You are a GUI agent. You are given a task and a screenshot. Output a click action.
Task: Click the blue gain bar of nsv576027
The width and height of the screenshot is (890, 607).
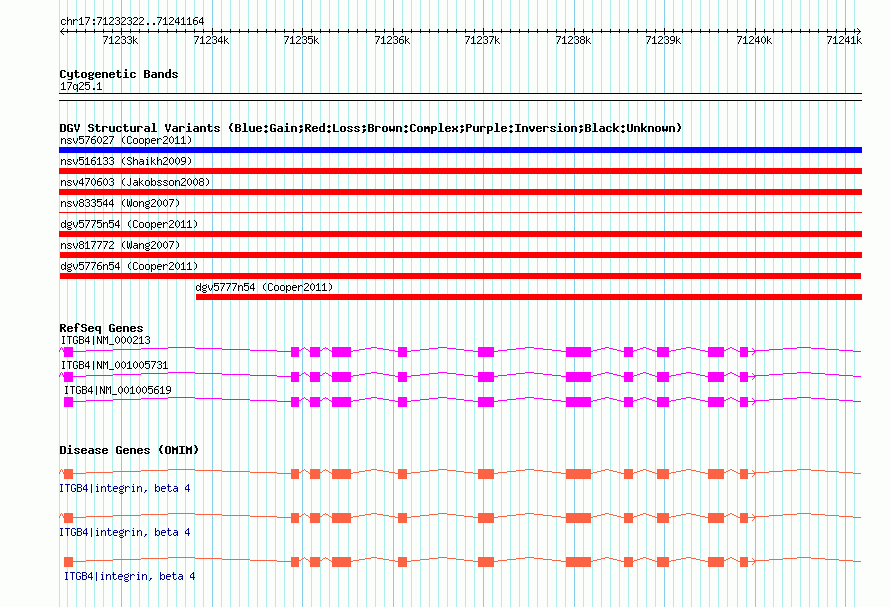tap(460, 150)
